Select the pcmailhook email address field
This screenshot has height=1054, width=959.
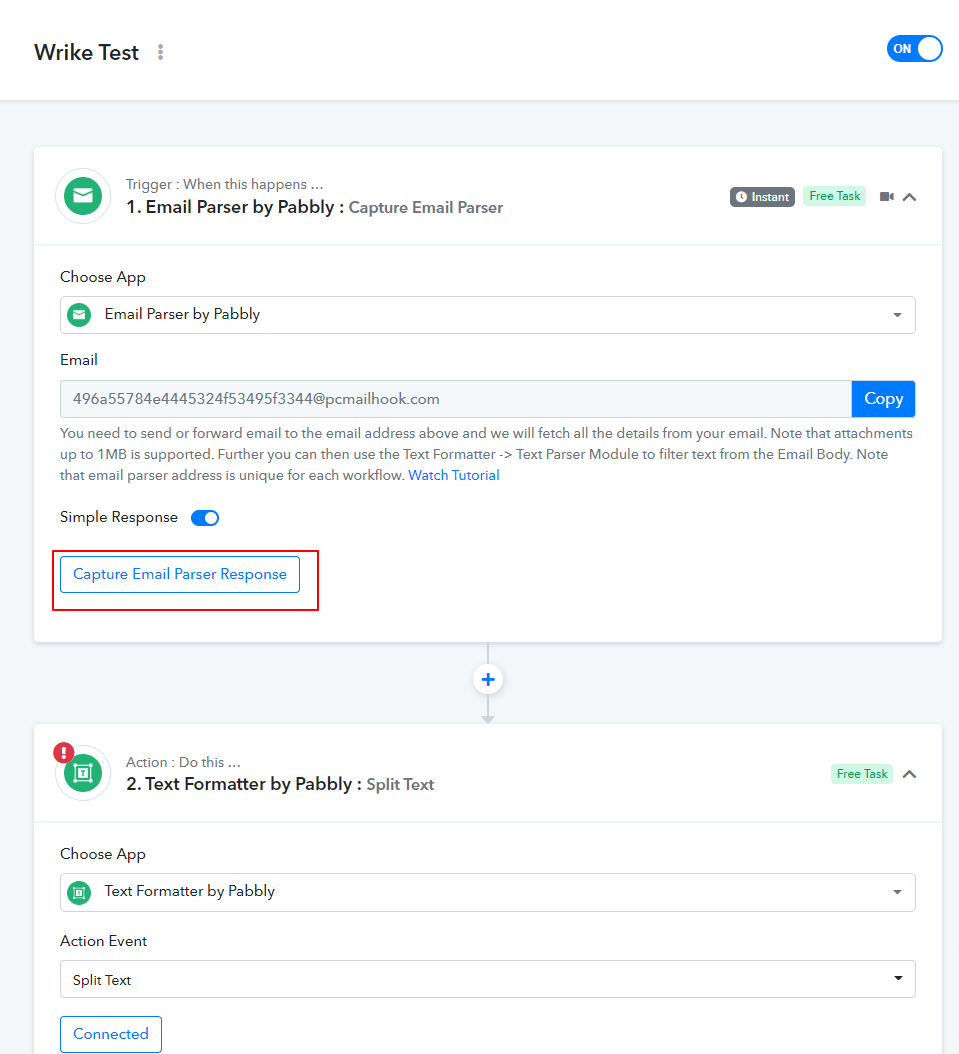(x=456, y=399)
